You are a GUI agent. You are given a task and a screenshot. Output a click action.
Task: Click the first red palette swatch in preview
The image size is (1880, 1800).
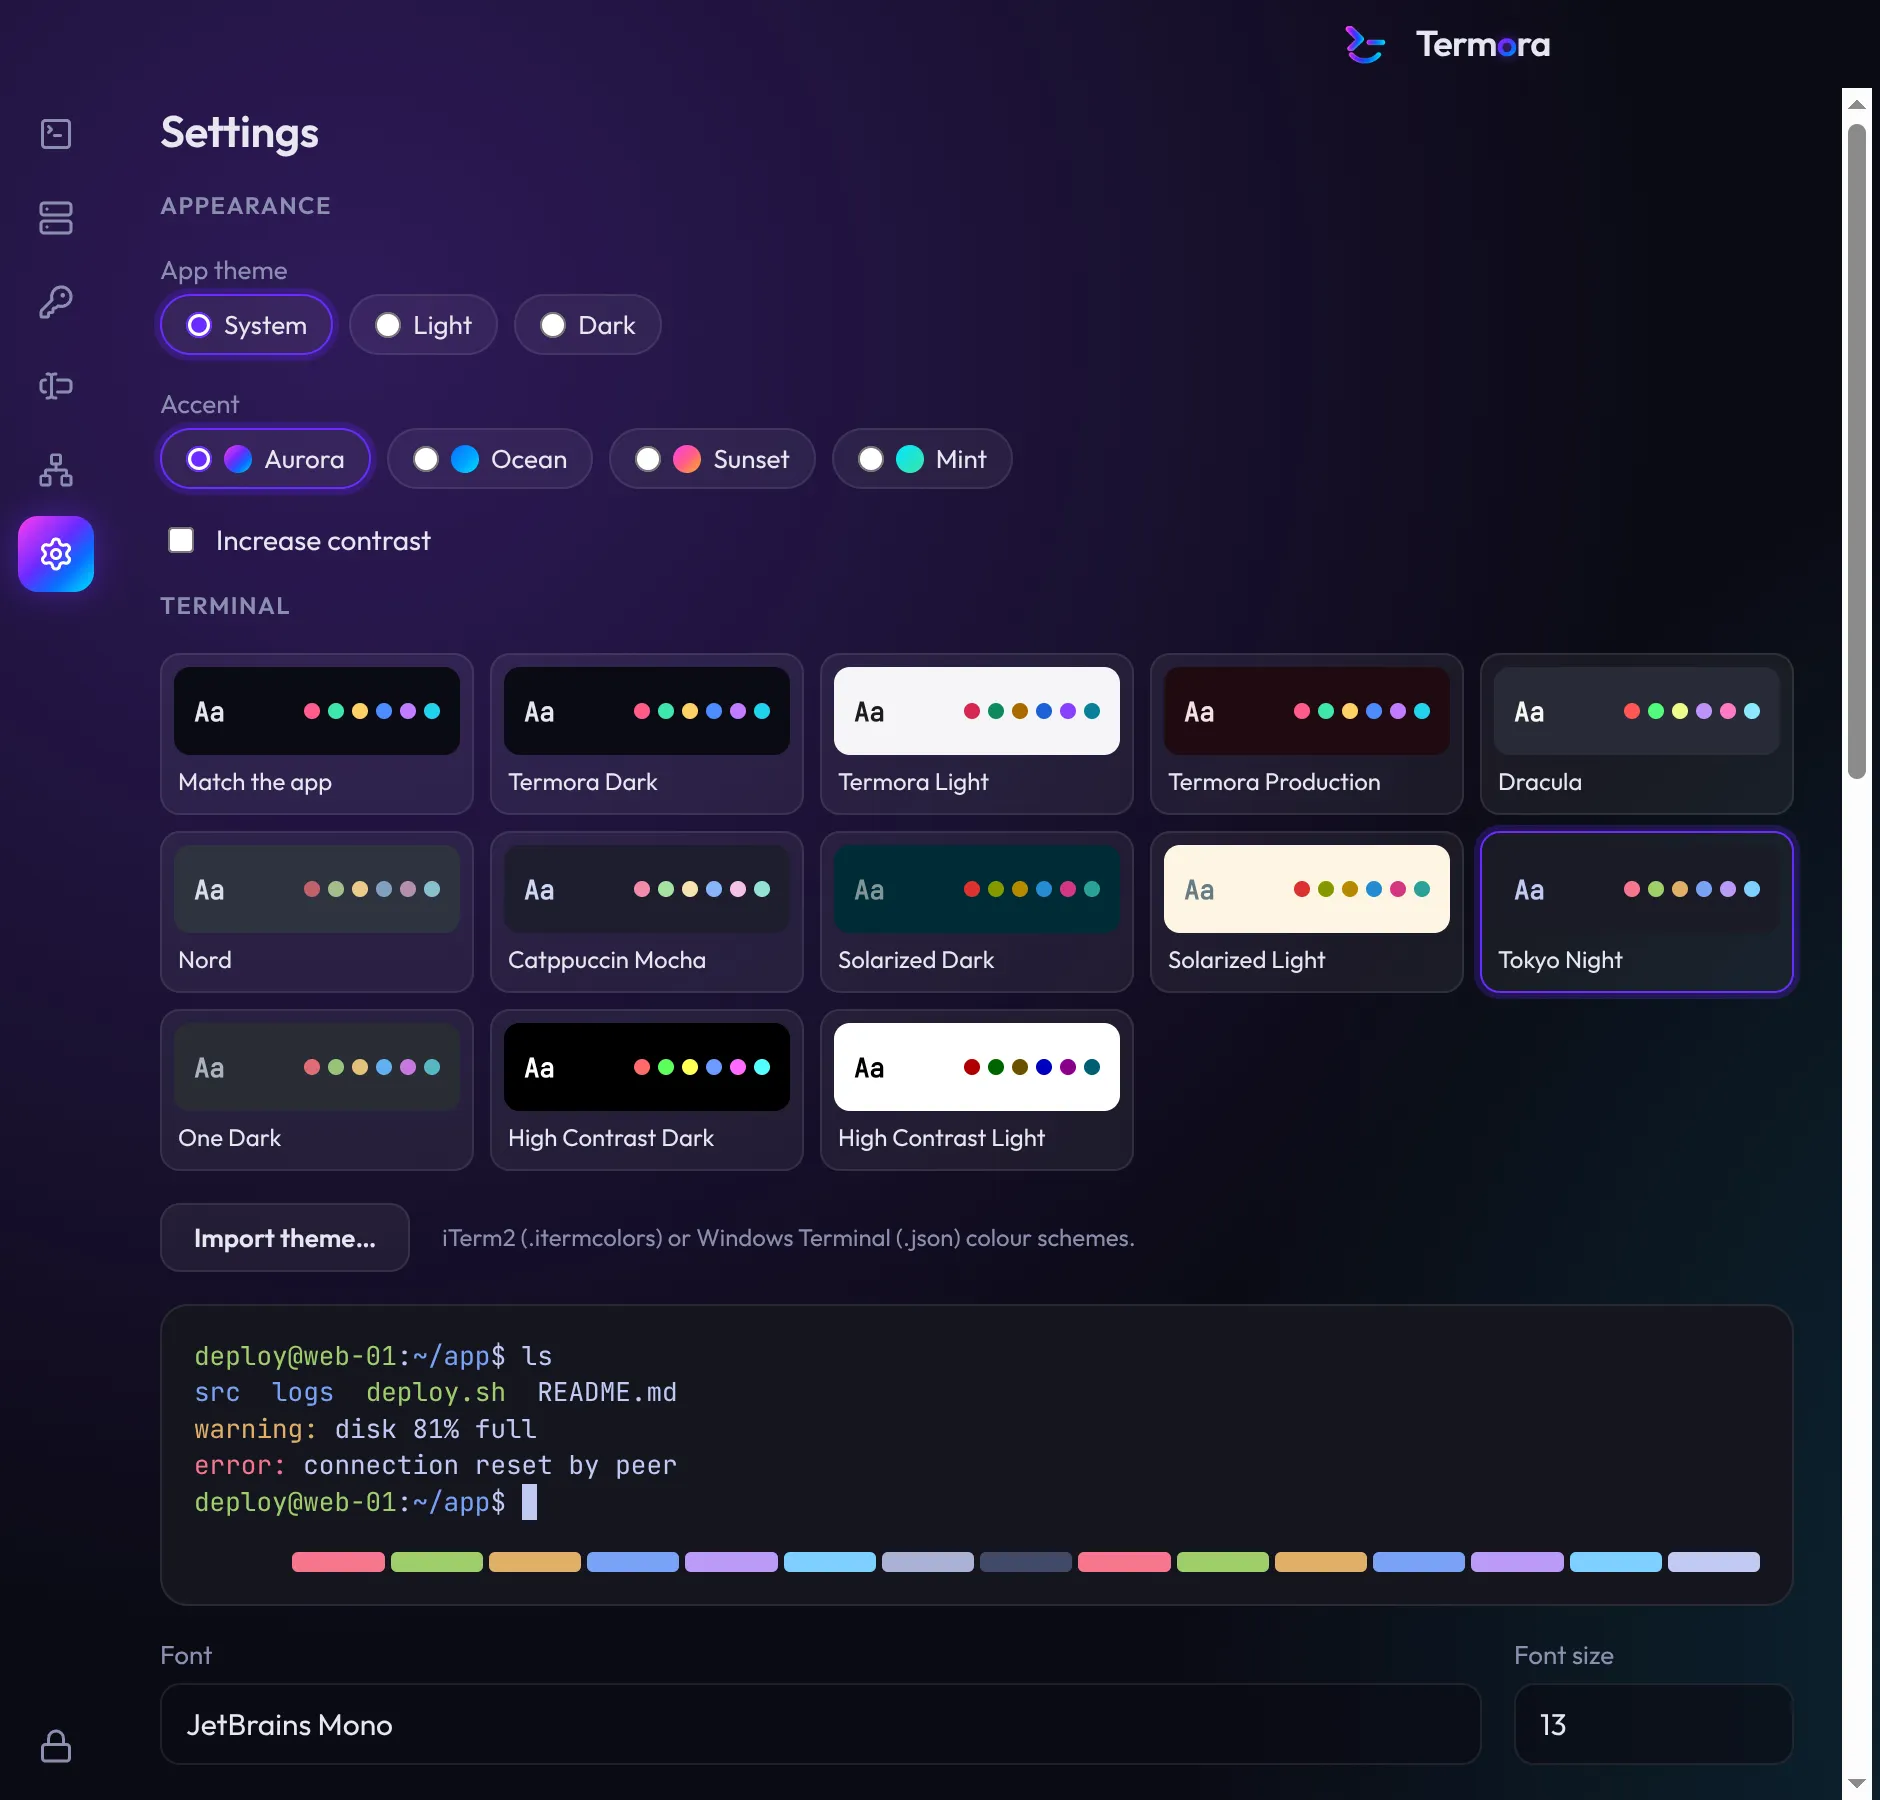[x=338, y=1562]
